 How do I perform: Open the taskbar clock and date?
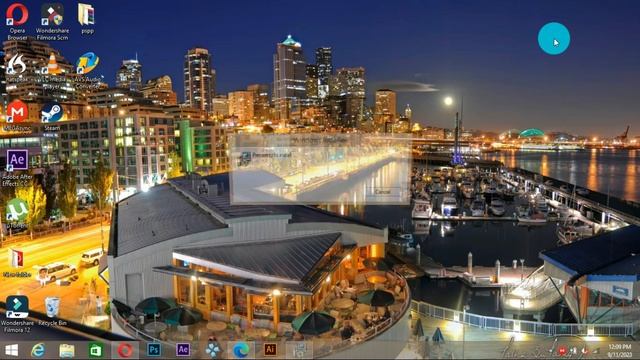point(620,351)
